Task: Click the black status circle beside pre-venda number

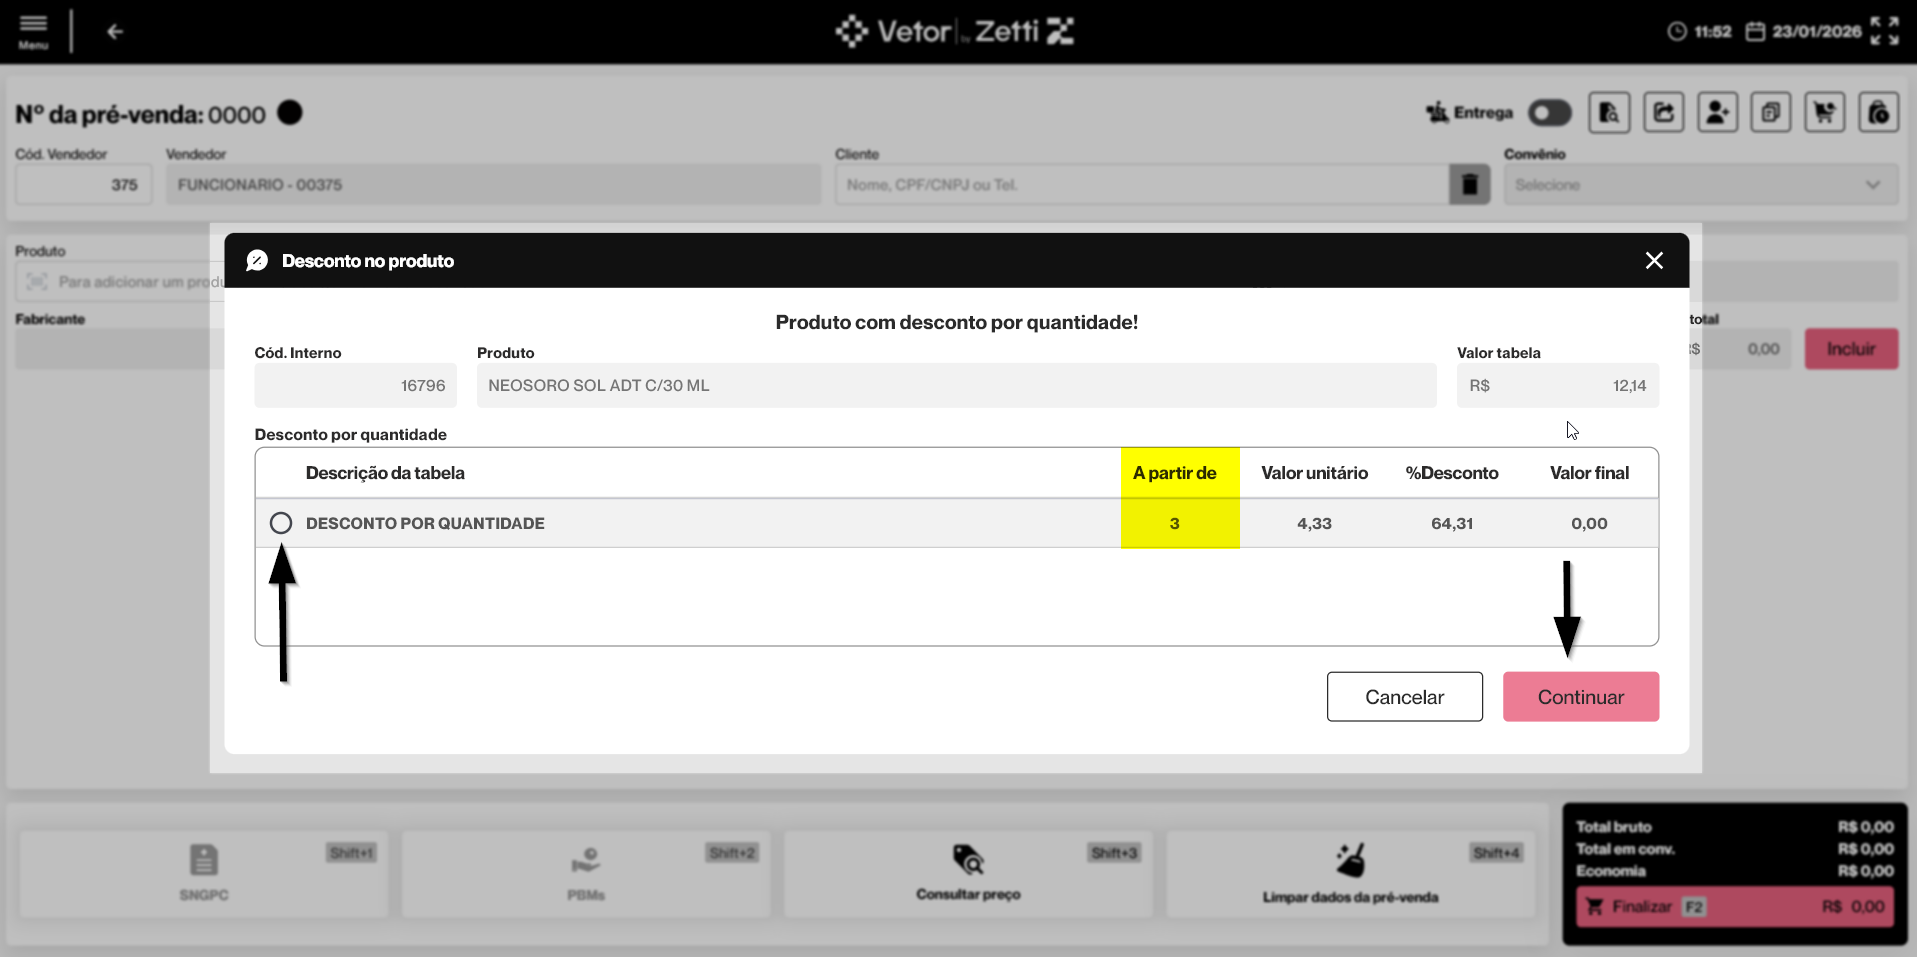Action: click(290, 113)
